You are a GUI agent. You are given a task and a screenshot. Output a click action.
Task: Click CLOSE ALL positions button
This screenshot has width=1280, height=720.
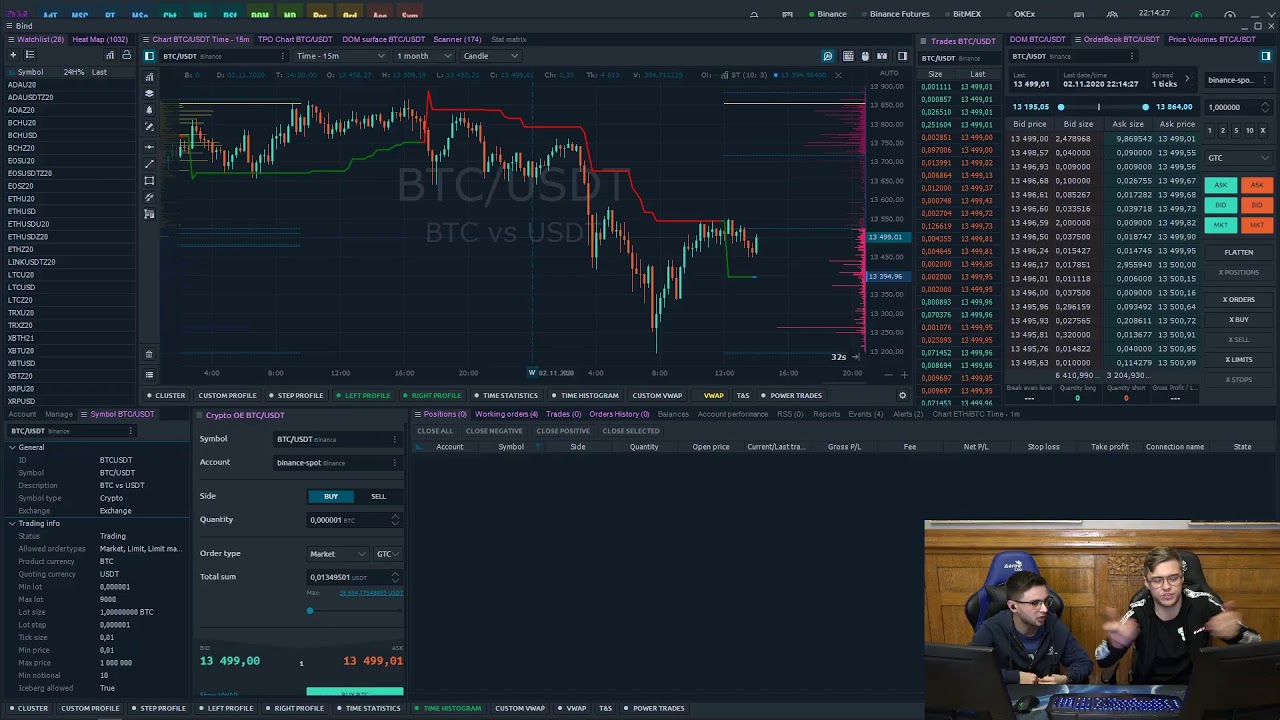435,431
